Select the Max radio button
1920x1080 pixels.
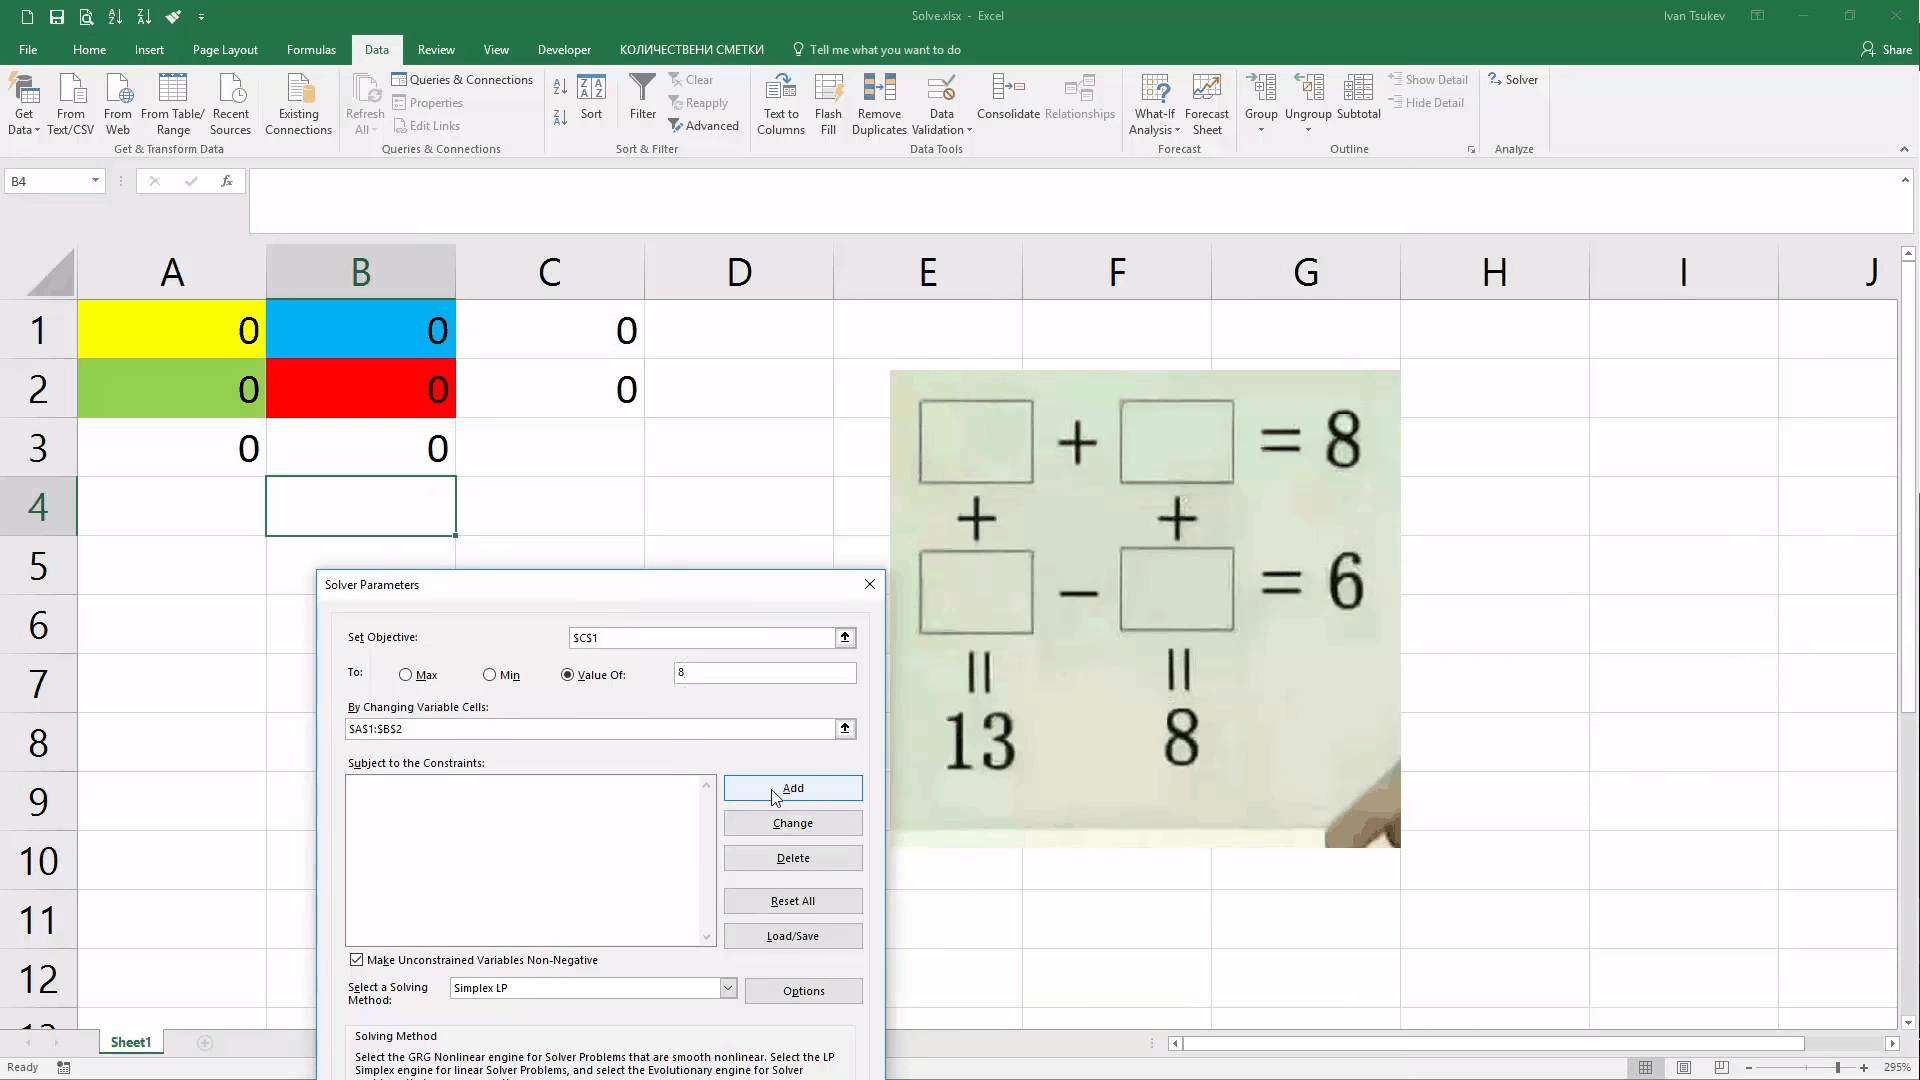point(405,675)
